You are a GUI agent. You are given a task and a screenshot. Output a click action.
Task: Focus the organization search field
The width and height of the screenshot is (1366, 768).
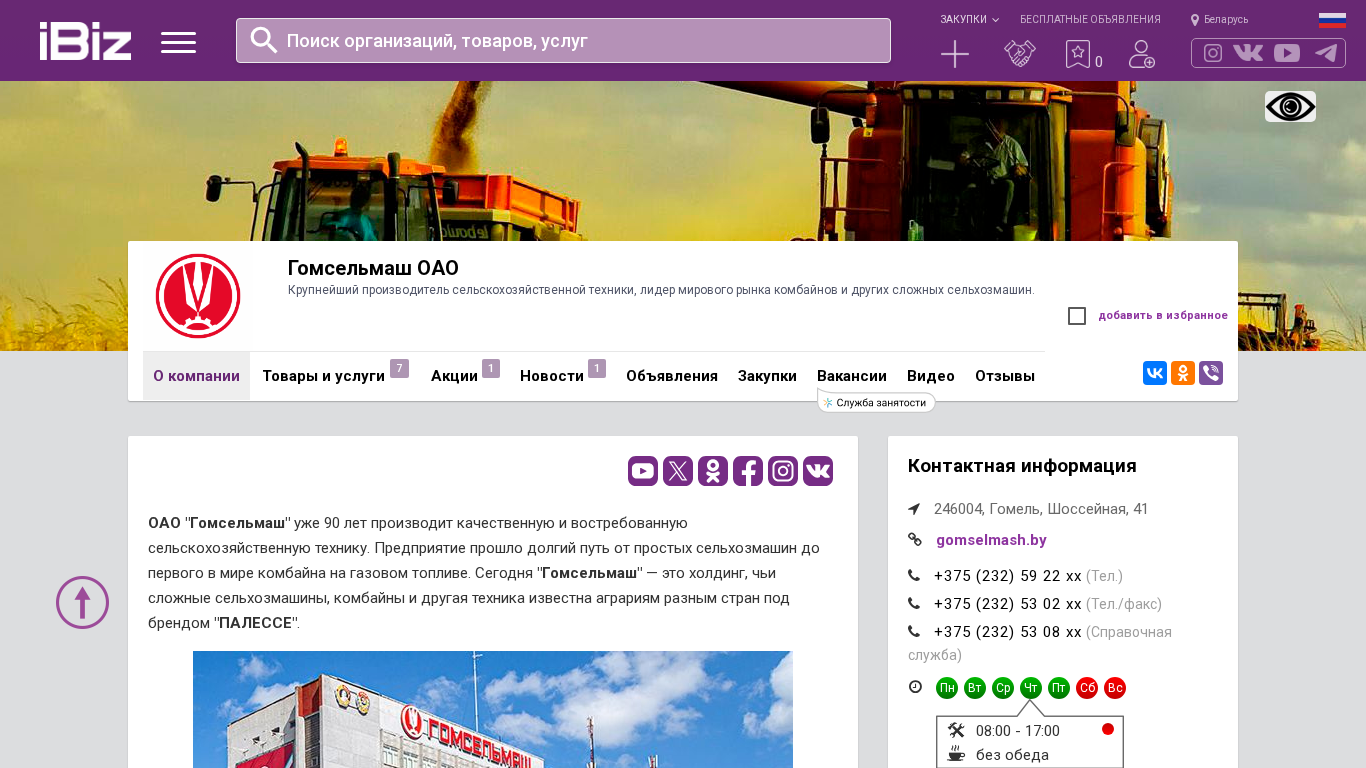point(563,40)
